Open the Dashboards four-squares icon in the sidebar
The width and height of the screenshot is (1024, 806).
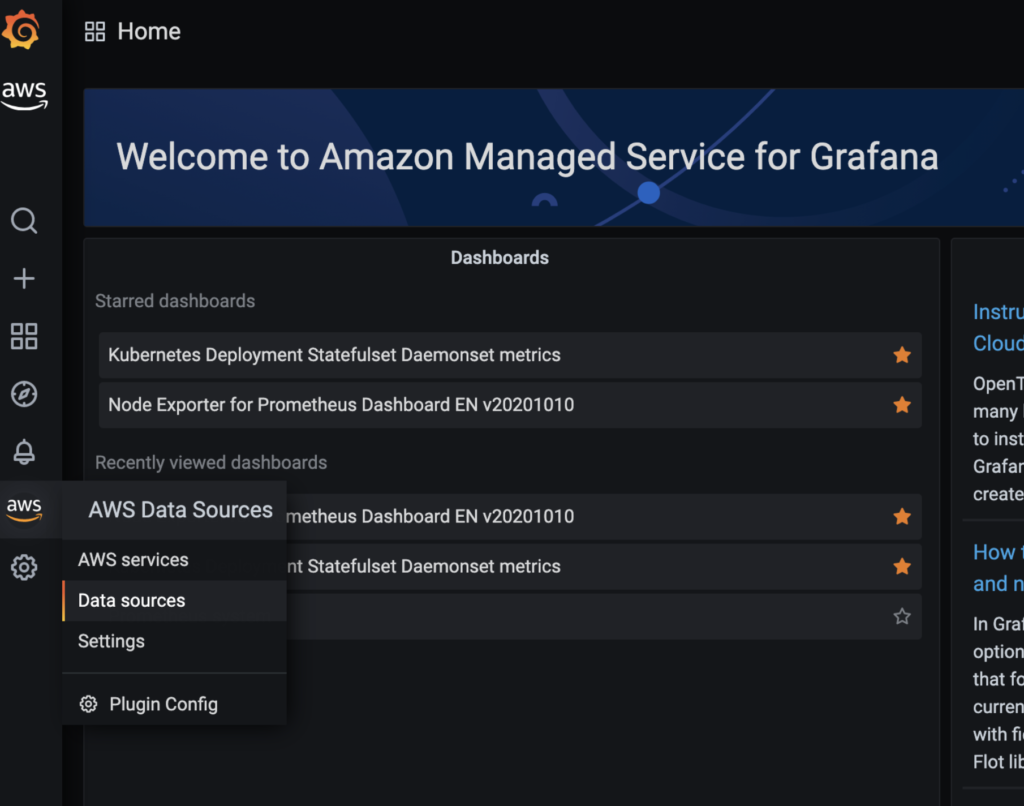(24, 336)
